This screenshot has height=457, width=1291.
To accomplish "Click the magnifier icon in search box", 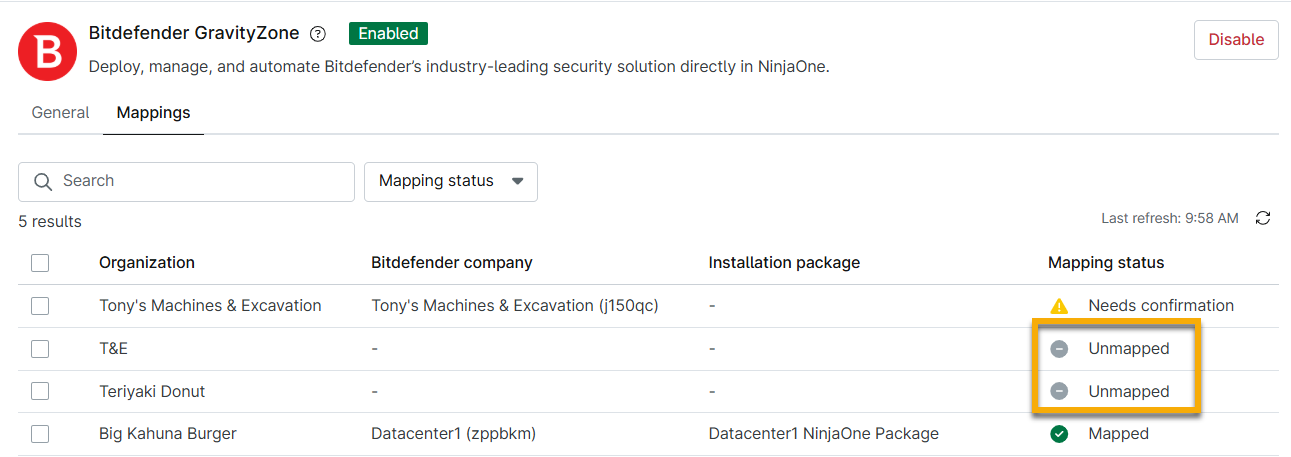I will click(x=42, y=182).
